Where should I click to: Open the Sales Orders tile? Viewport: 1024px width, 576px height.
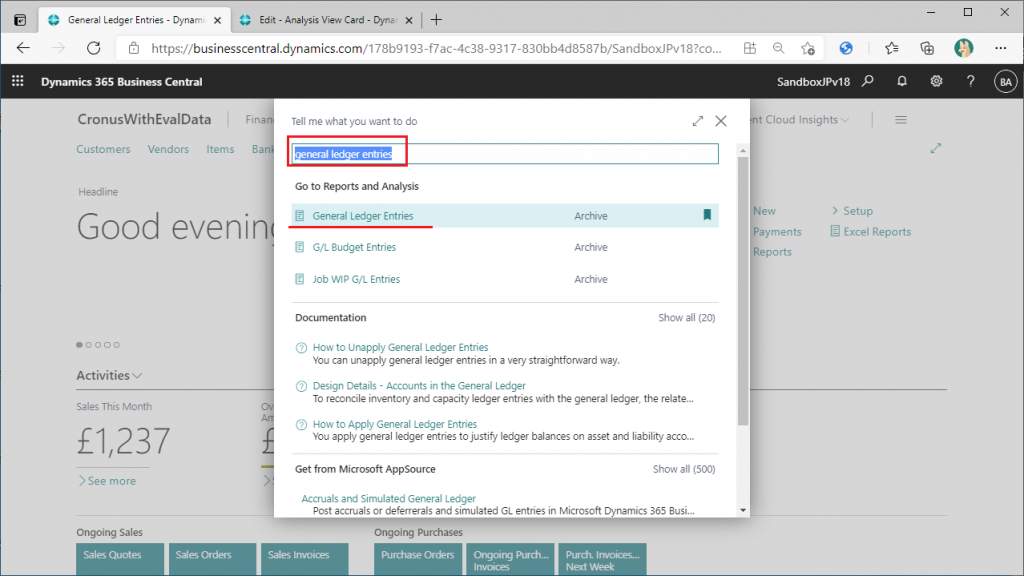tap(212, 559)
